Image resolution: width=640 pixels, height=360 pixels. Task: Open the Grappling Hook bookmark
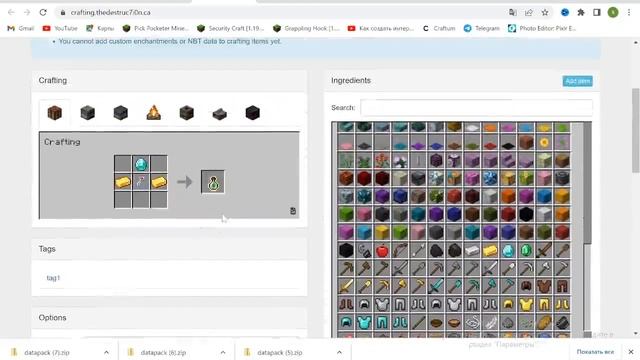coord(307,28)
